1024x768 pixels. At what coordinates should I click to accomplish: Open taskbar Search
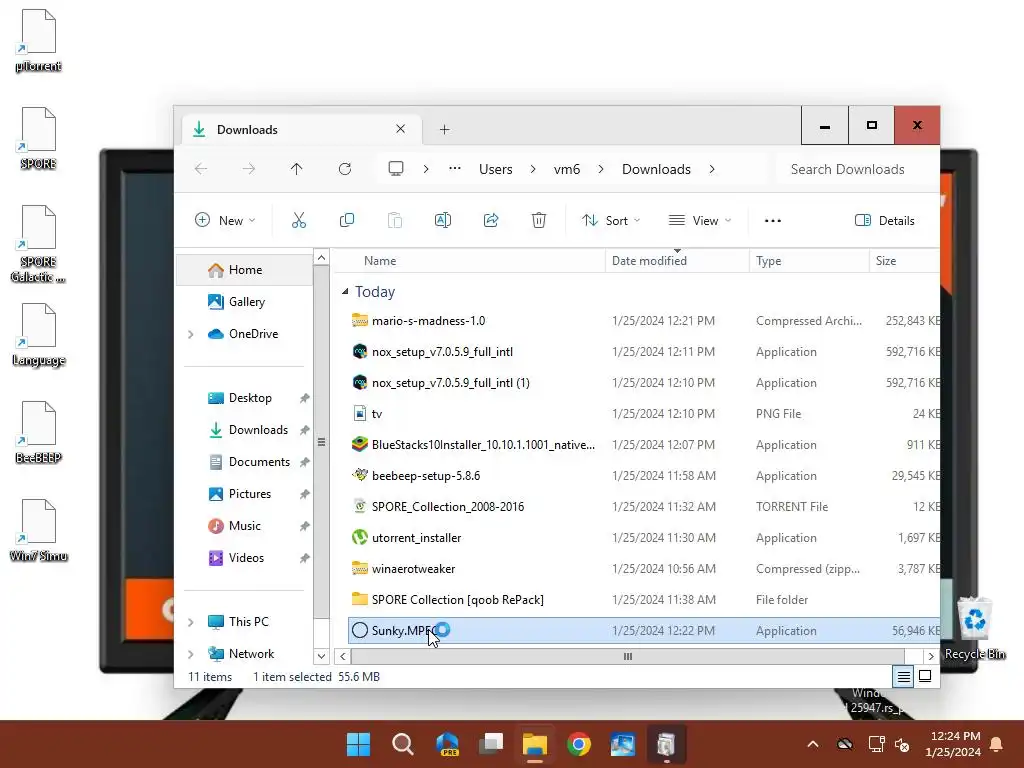click(x=402, y=744)
